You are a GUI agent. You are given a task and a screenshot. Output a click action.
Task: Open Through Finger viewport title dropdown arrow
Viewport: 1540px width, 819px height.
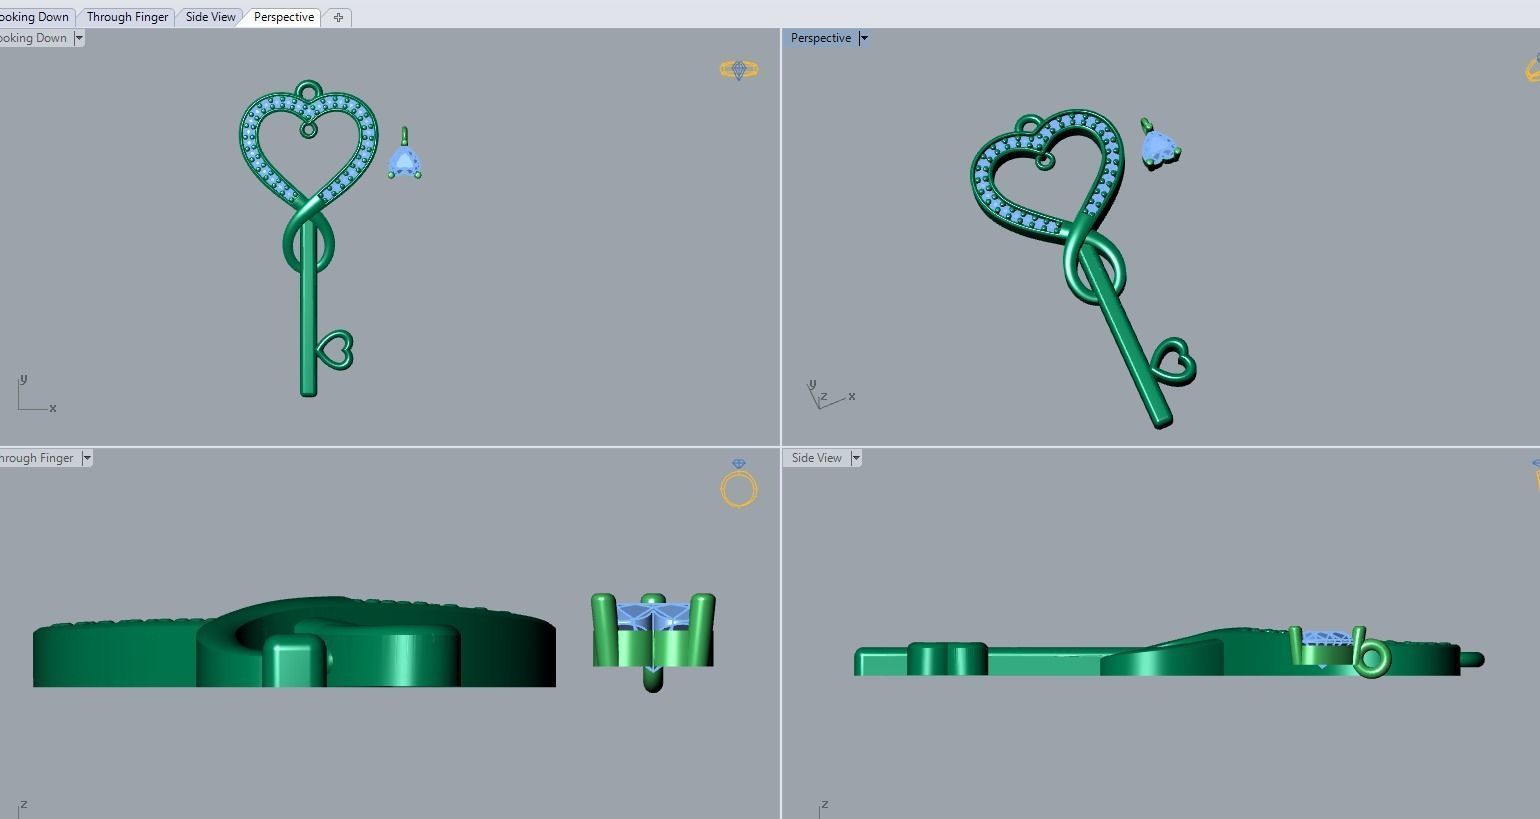[87, 458]
